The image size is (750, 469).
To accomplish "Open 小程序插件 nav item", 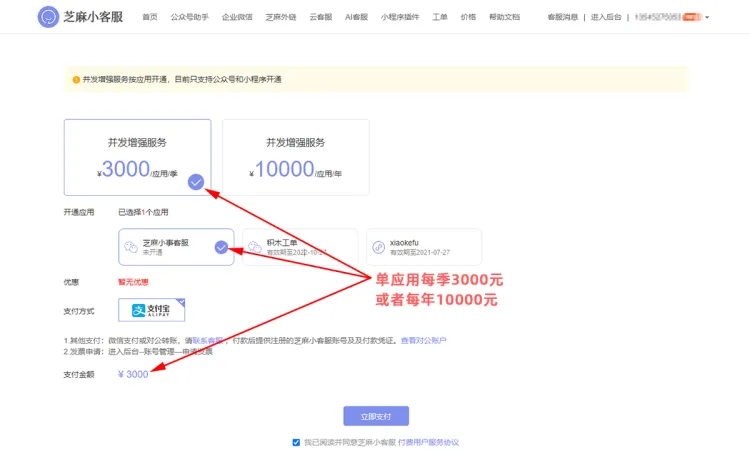I will (400, 17).
